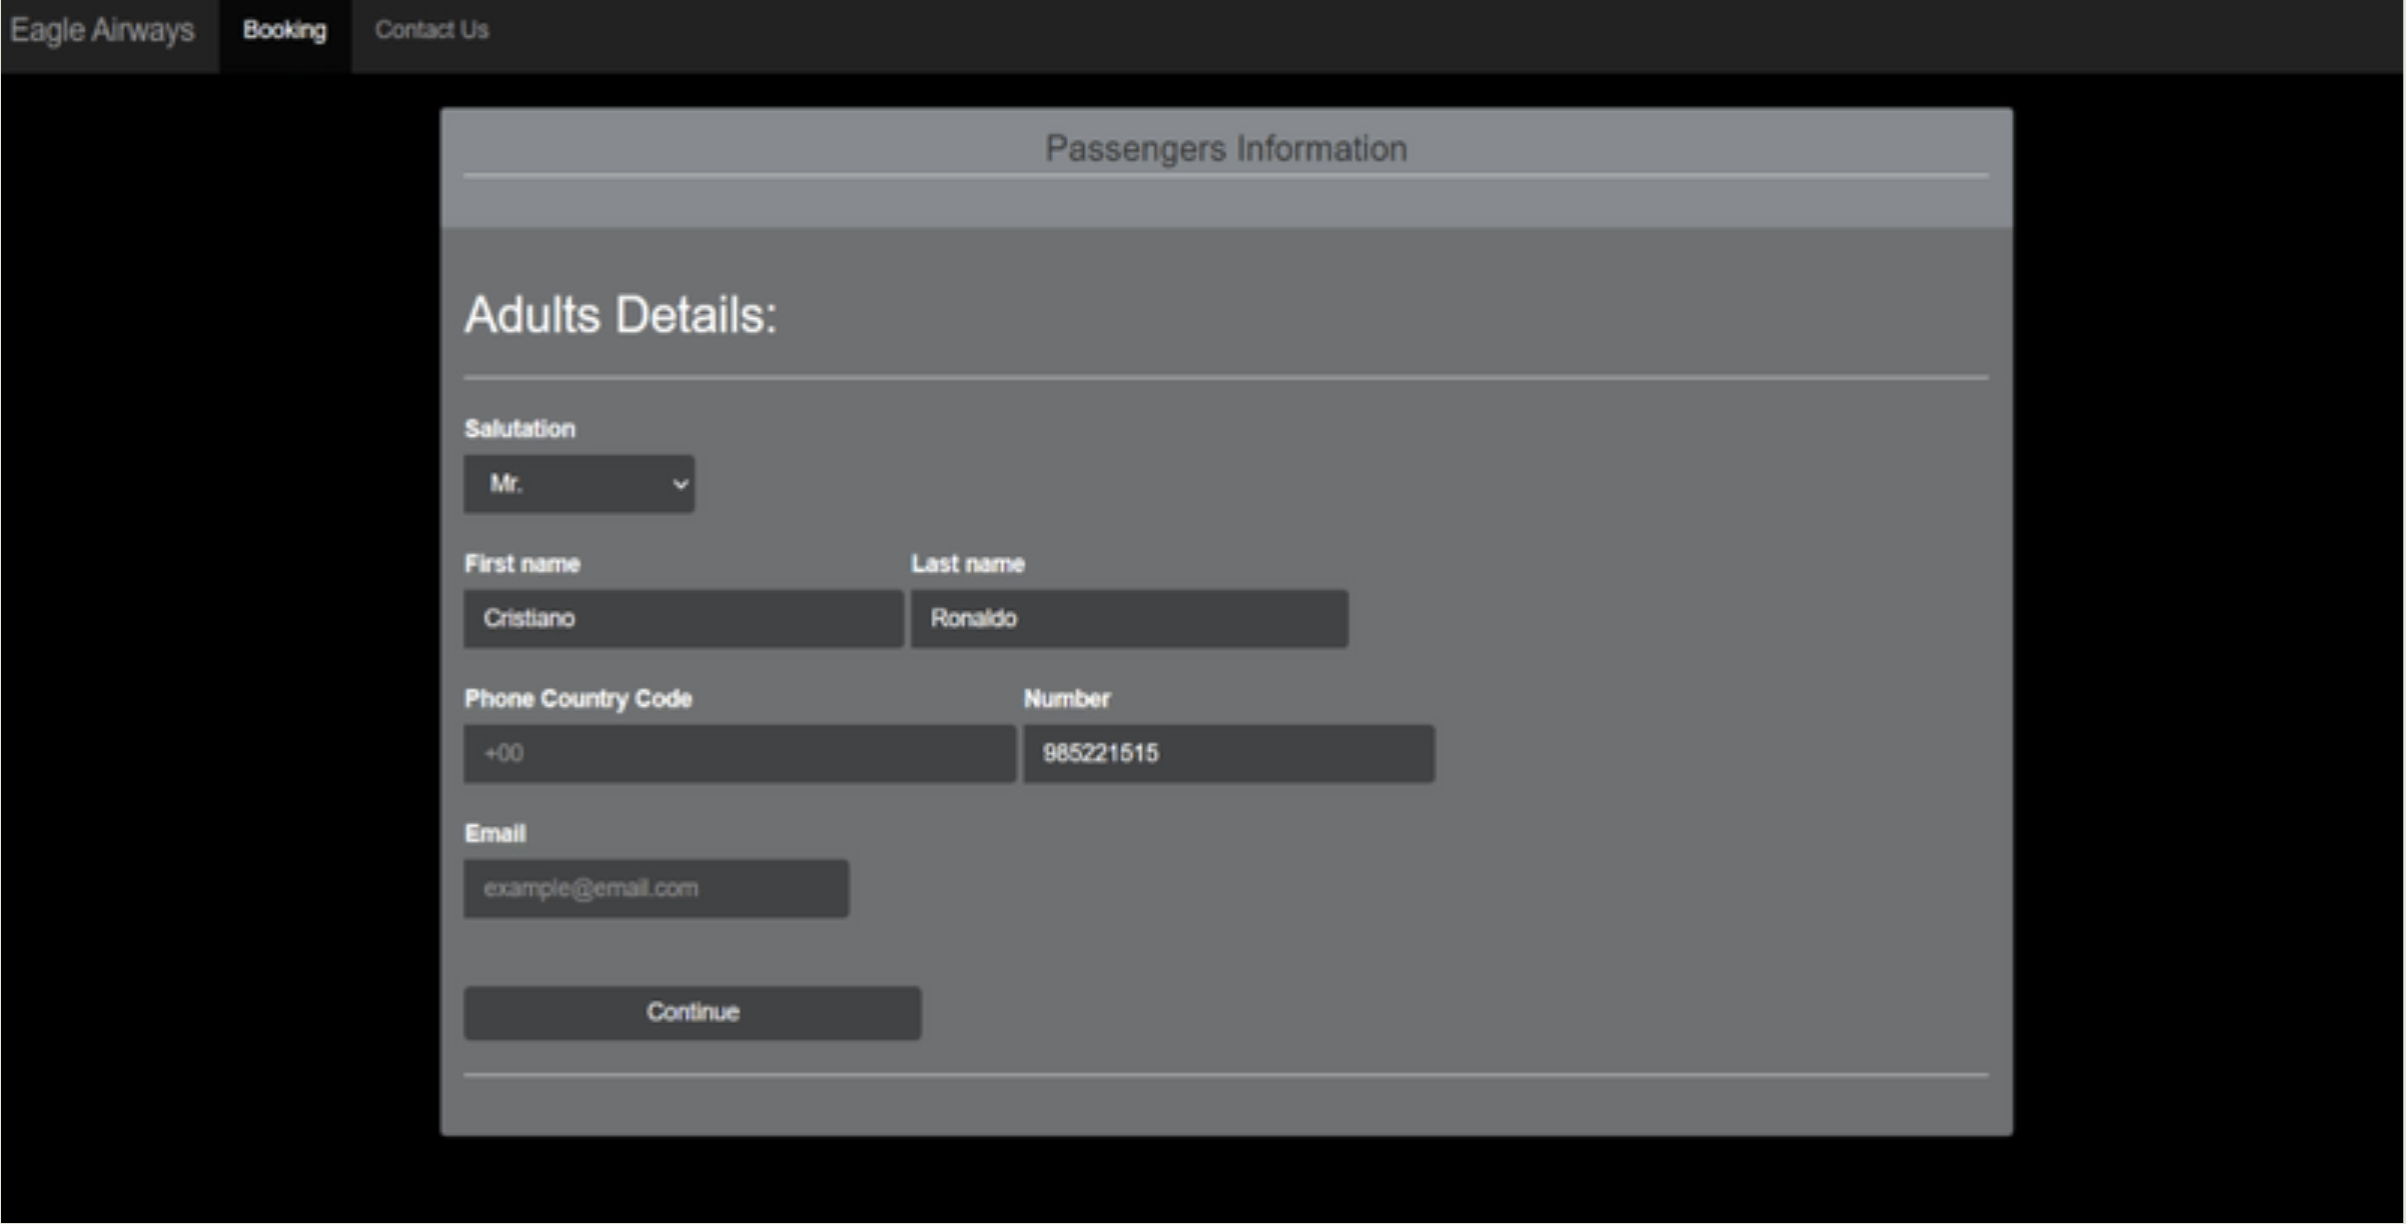Image resolution: width=2406 pixels, height=1224 pixels.
Task: Submit the form via Continue
Action: 691,1012
